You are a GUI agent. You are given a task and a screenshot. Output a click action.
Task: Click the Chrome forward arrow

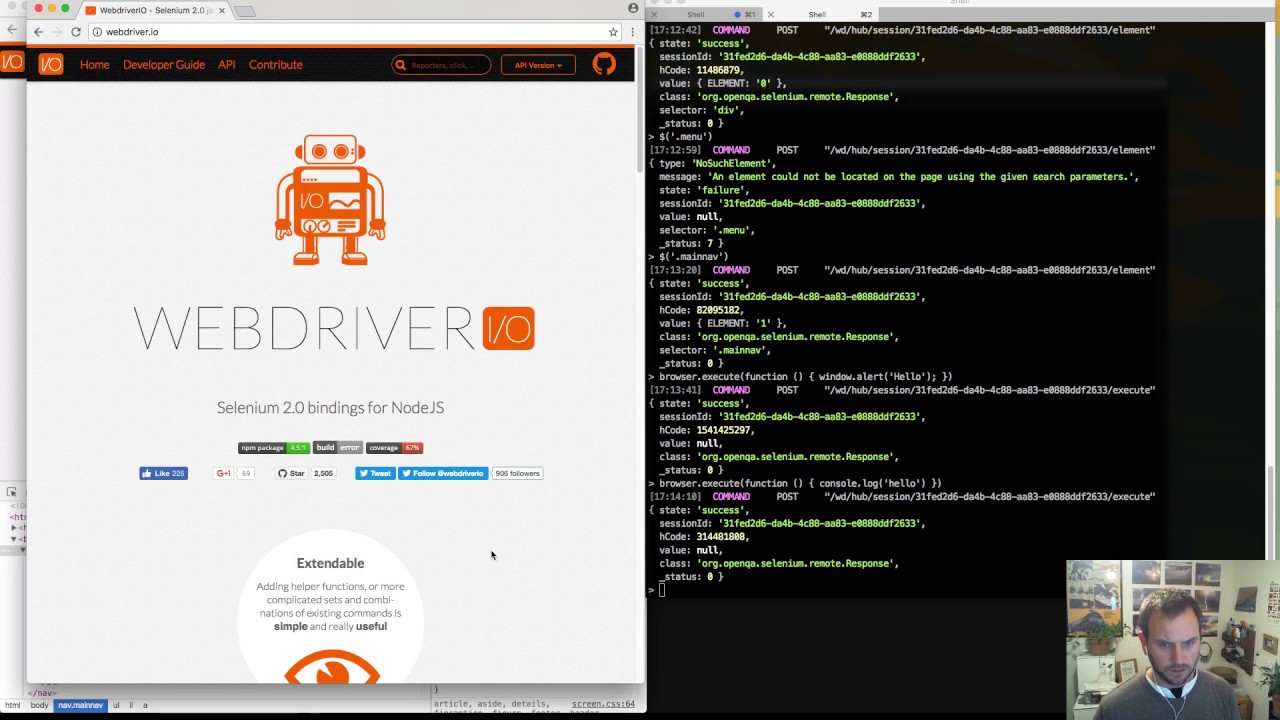click(57, 32)
